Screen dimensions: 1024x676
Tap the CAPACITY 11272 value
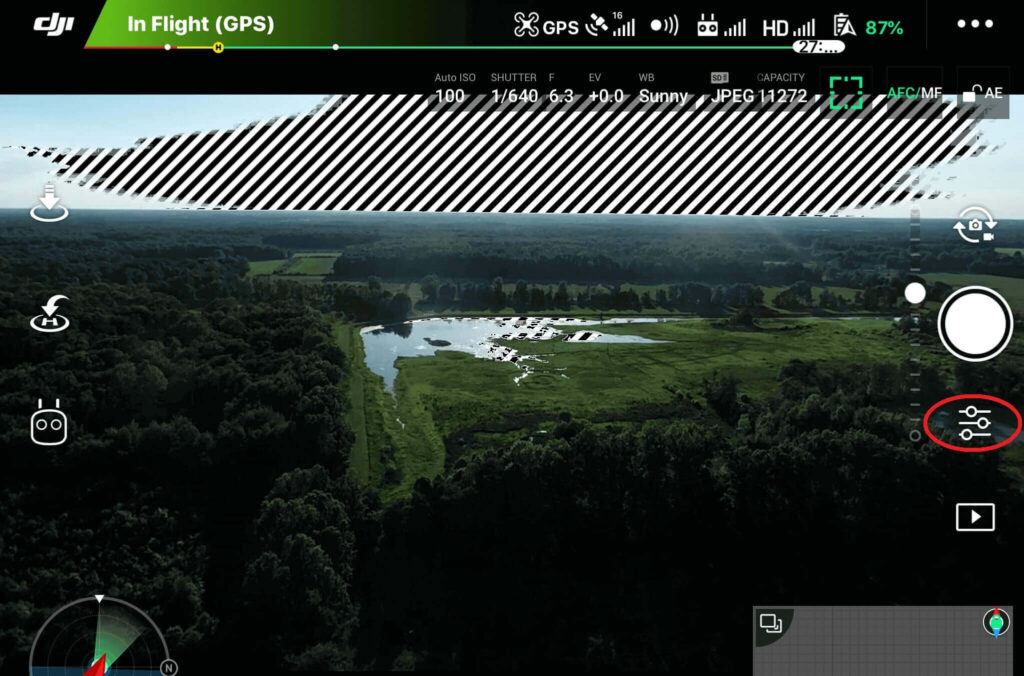tap(782, 88)
